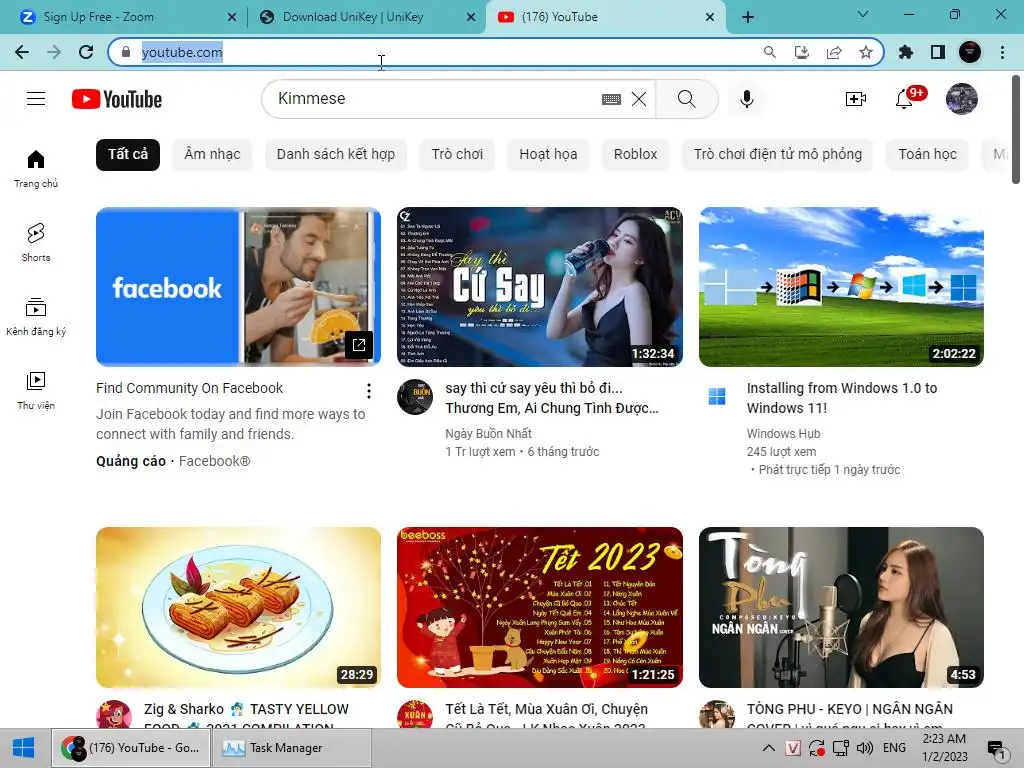Open the Chrome extensions puzzle icon
The image size is (1024, 768).
pos(905,52)
